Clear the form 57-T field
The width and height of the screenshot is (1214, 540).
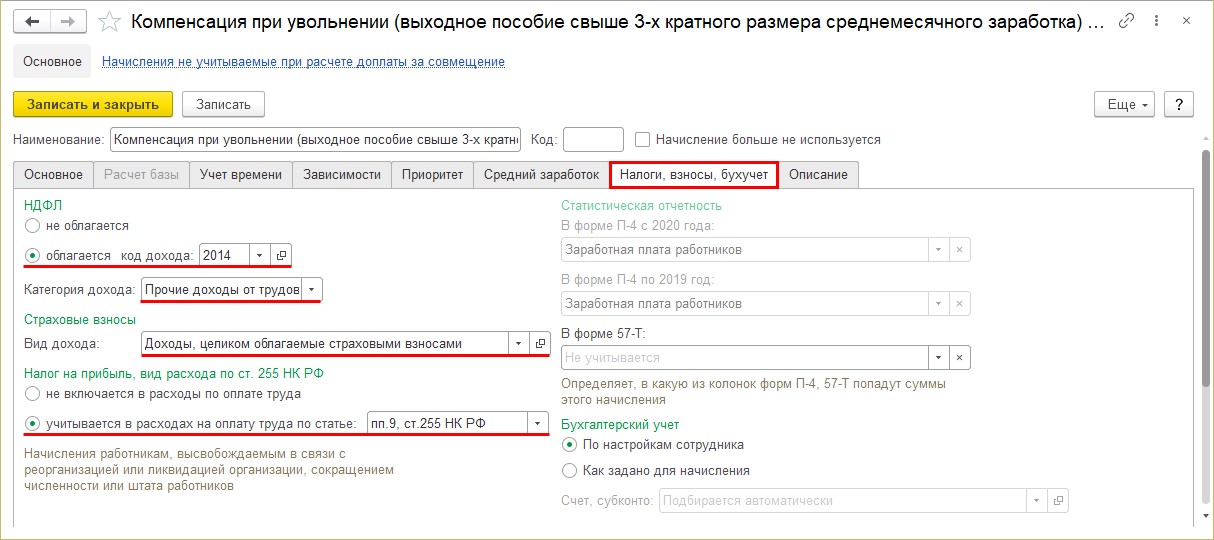point(959,357)
